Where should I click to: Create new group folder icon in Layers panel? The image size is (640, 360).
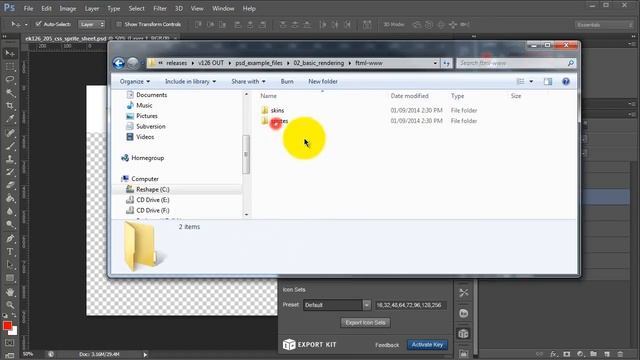click(593, 354)
